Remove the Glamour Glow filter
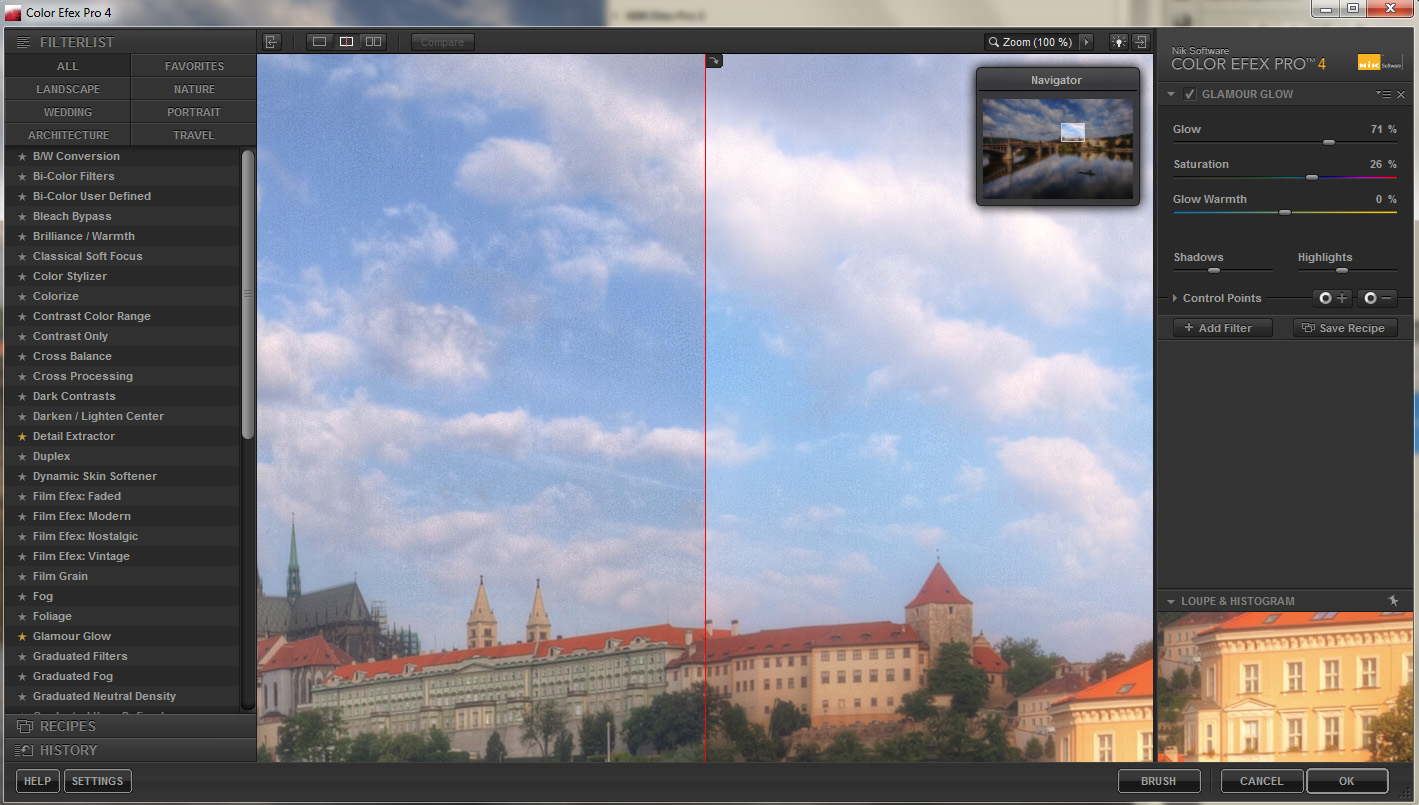Image resolution: width=1419 pixels, height=805 pixels. coord(1401,94)
